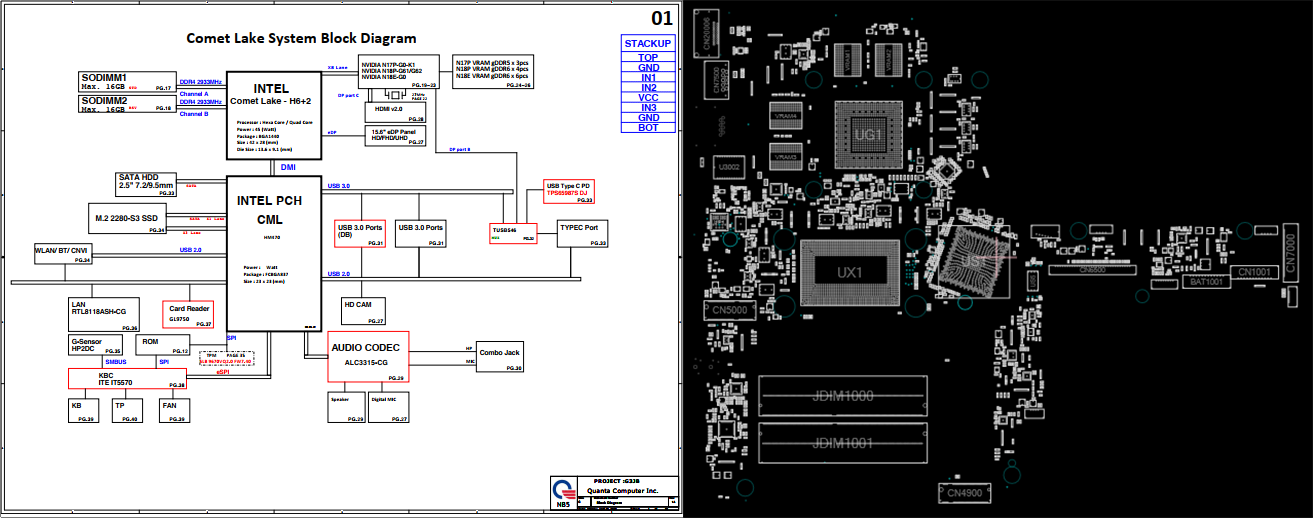Choose the VCC layer in stackup
The width and height of the screenshot is (1313, 518).
pos(648,97)
